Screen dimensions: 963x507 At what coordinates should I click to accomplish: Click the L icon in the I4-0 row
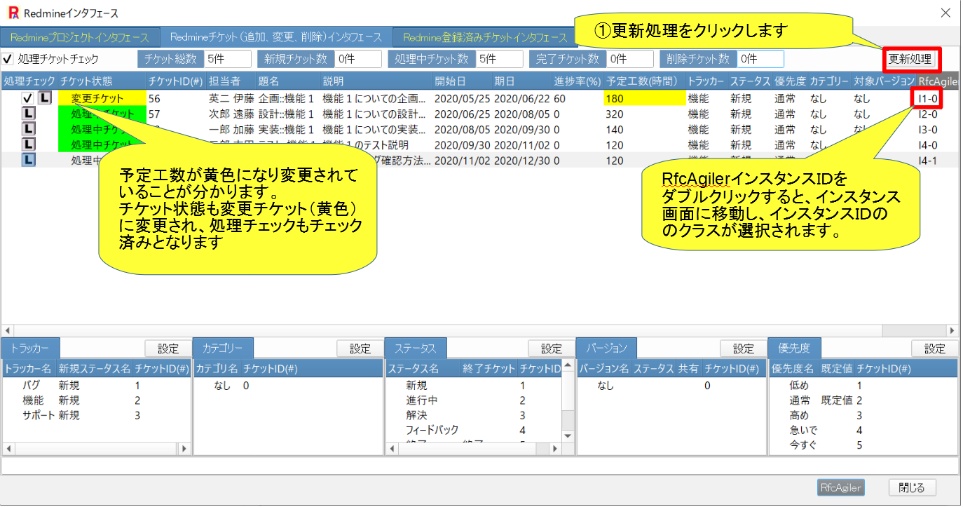(28, 144)
